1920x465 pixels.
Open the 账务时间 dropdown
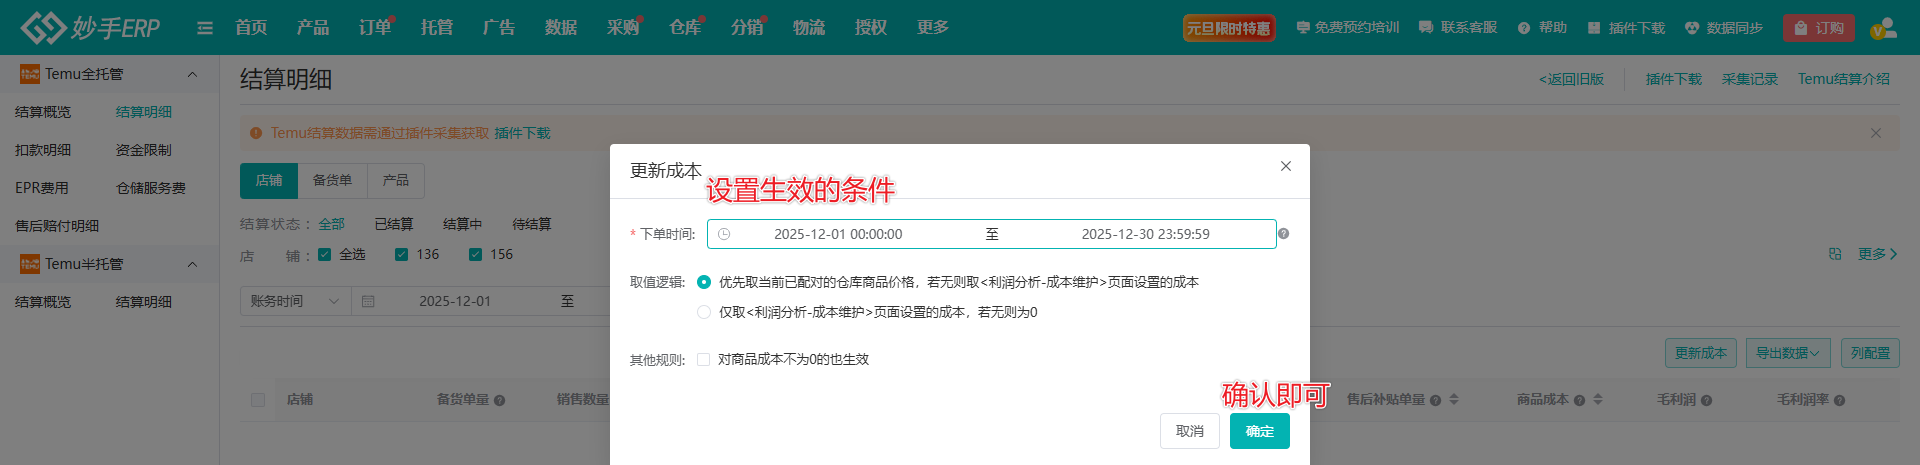click(295, 301)
